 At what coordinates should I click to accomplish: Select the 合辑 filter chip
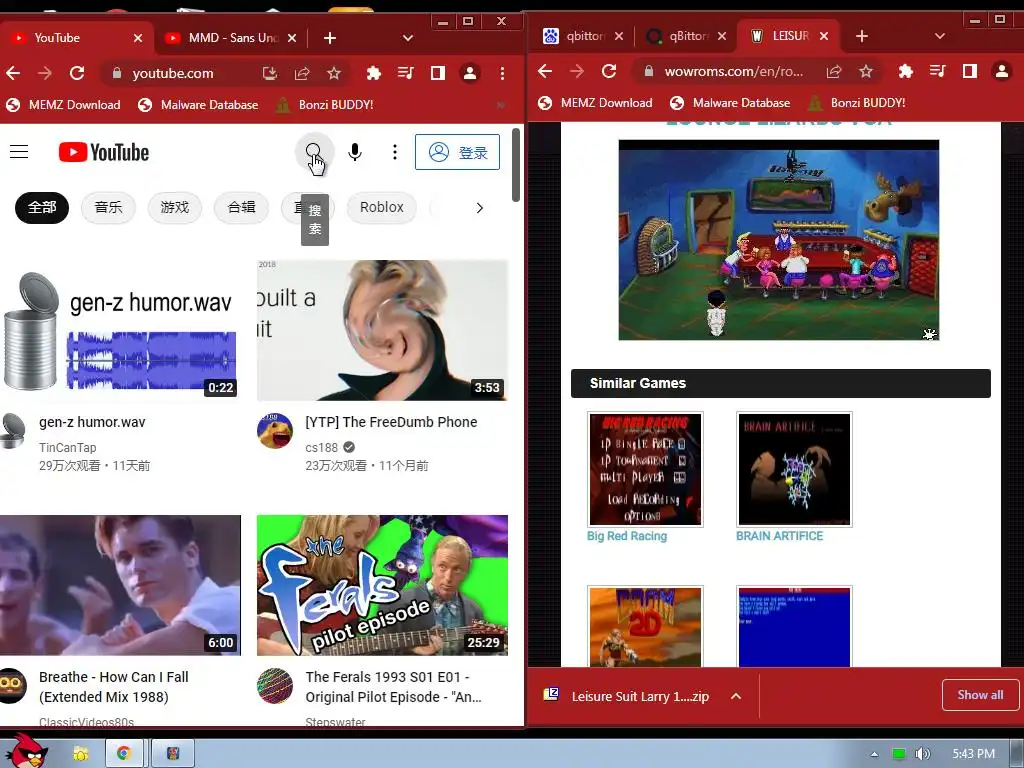click(x=241, y=208)
